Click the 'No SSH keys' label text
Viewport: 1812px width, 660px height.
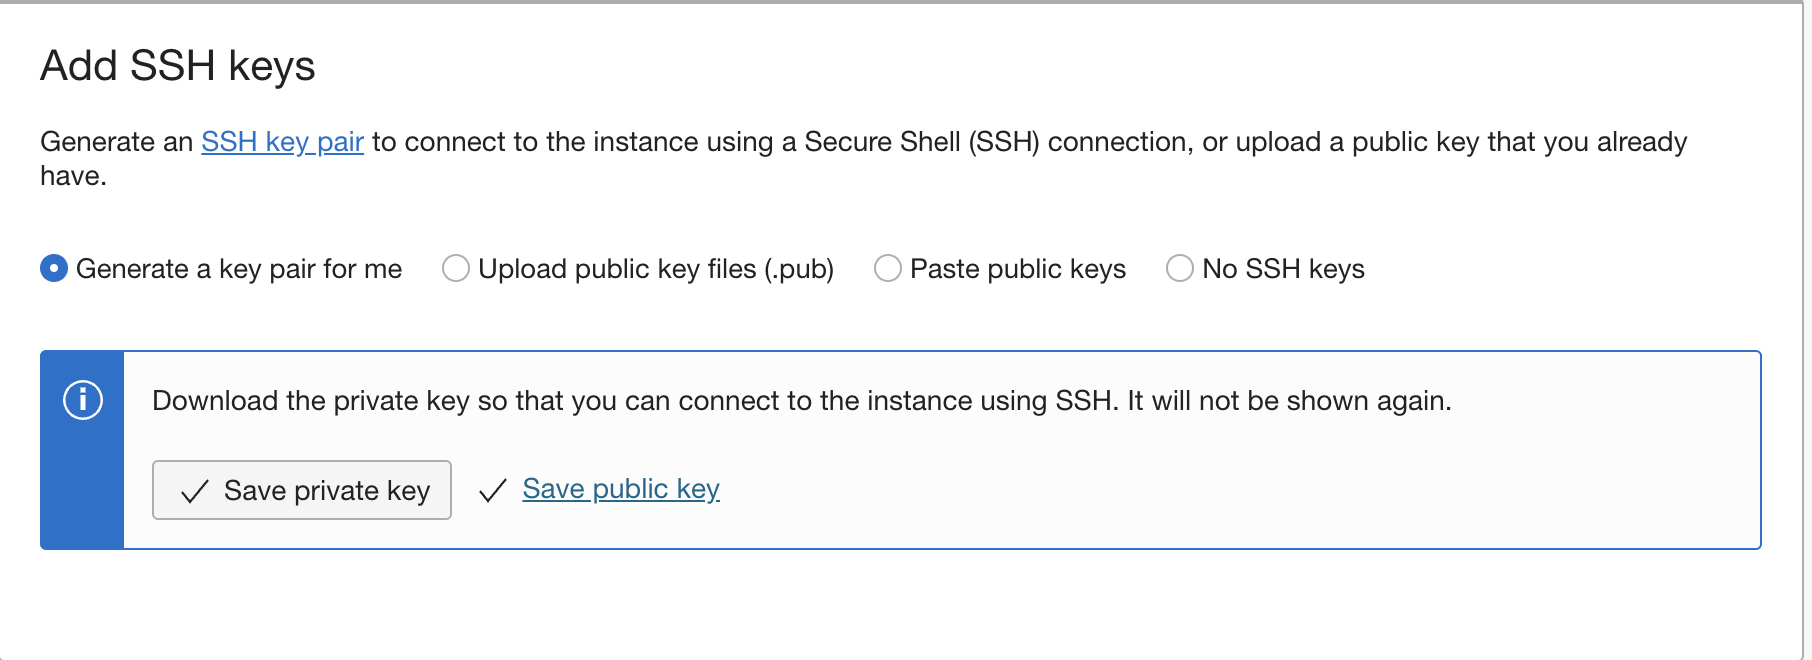(x=1284, y=269)
